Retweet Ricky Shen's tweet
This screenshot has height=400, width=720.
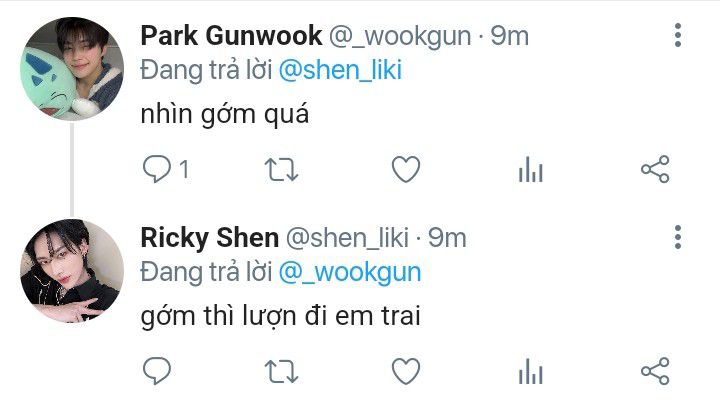click(281, 372)
